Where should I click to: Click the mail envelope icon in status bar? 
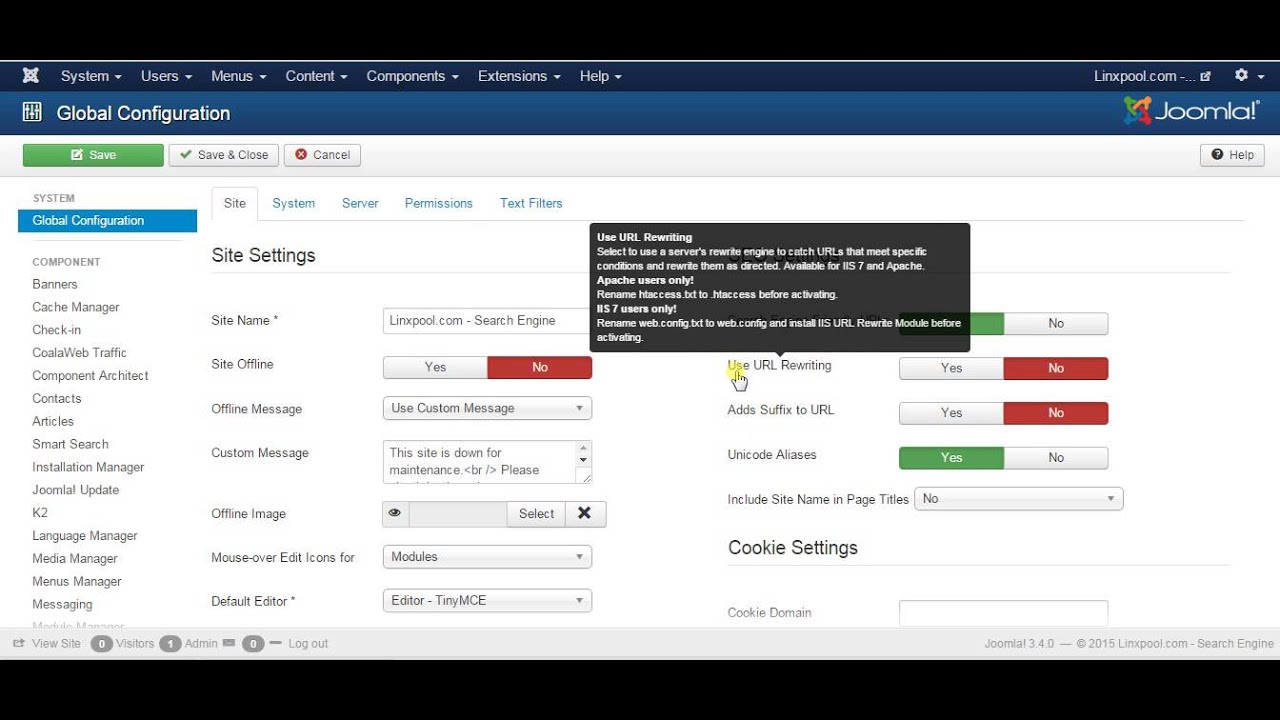229,643
